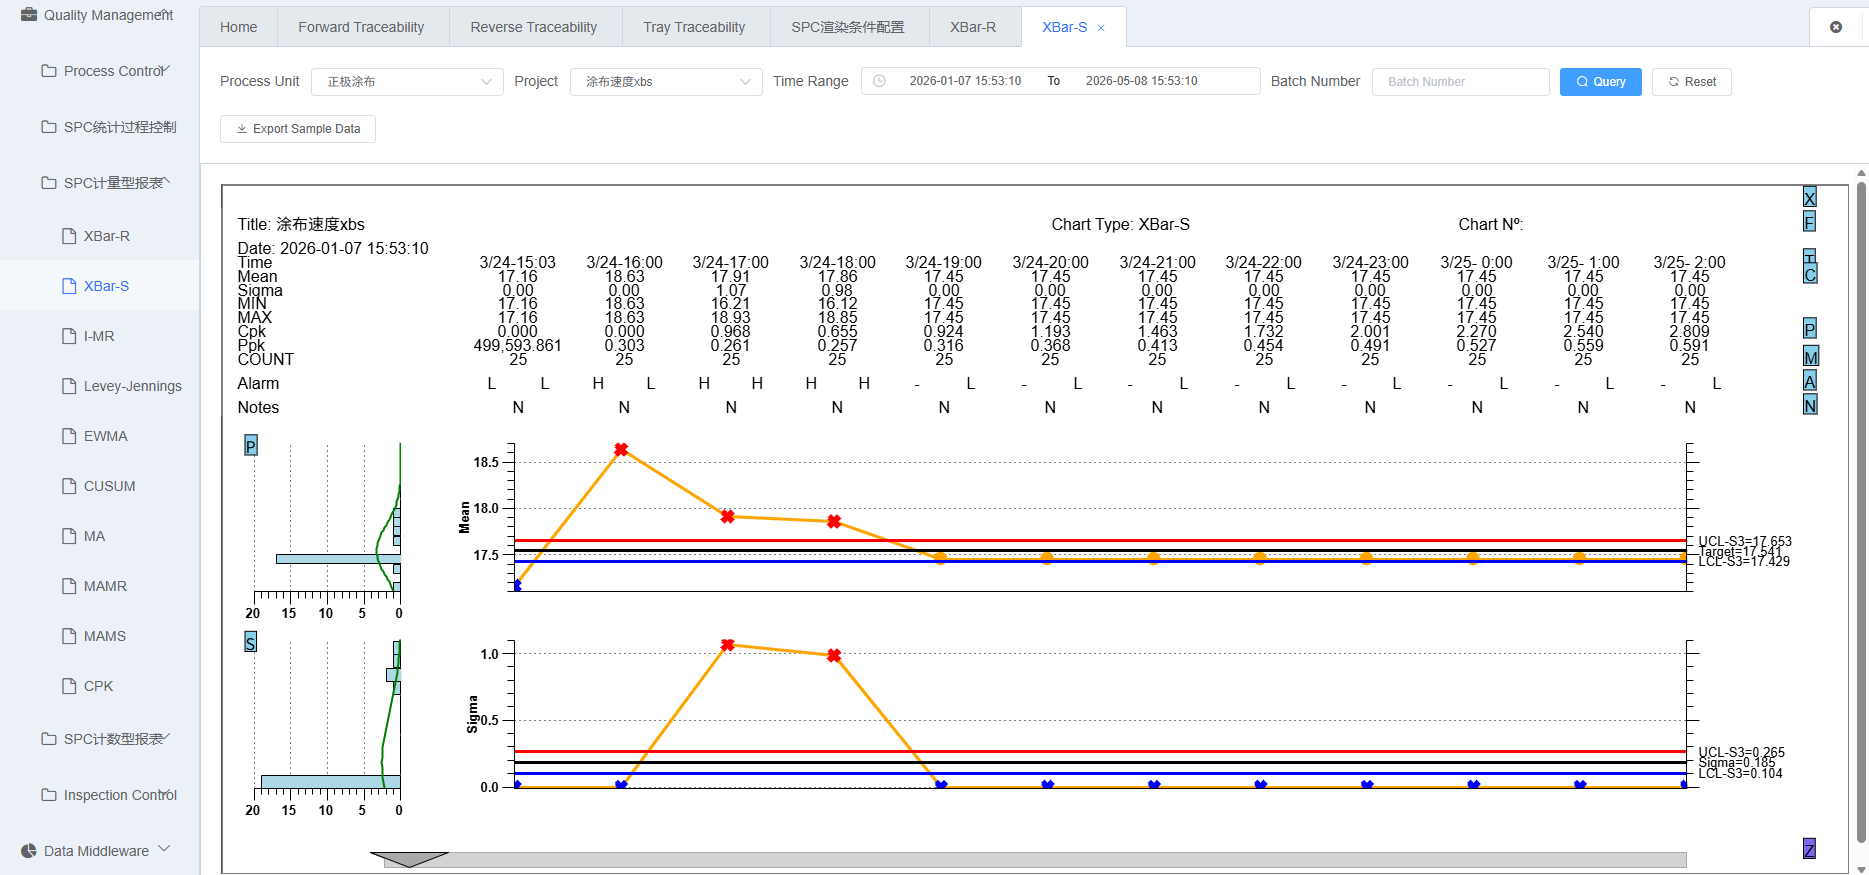Image resolution: width=1869 pixels, height=875 pixels.
Task: Click the S histogram toggle beside Sigma chart
Action: (250, 642)
